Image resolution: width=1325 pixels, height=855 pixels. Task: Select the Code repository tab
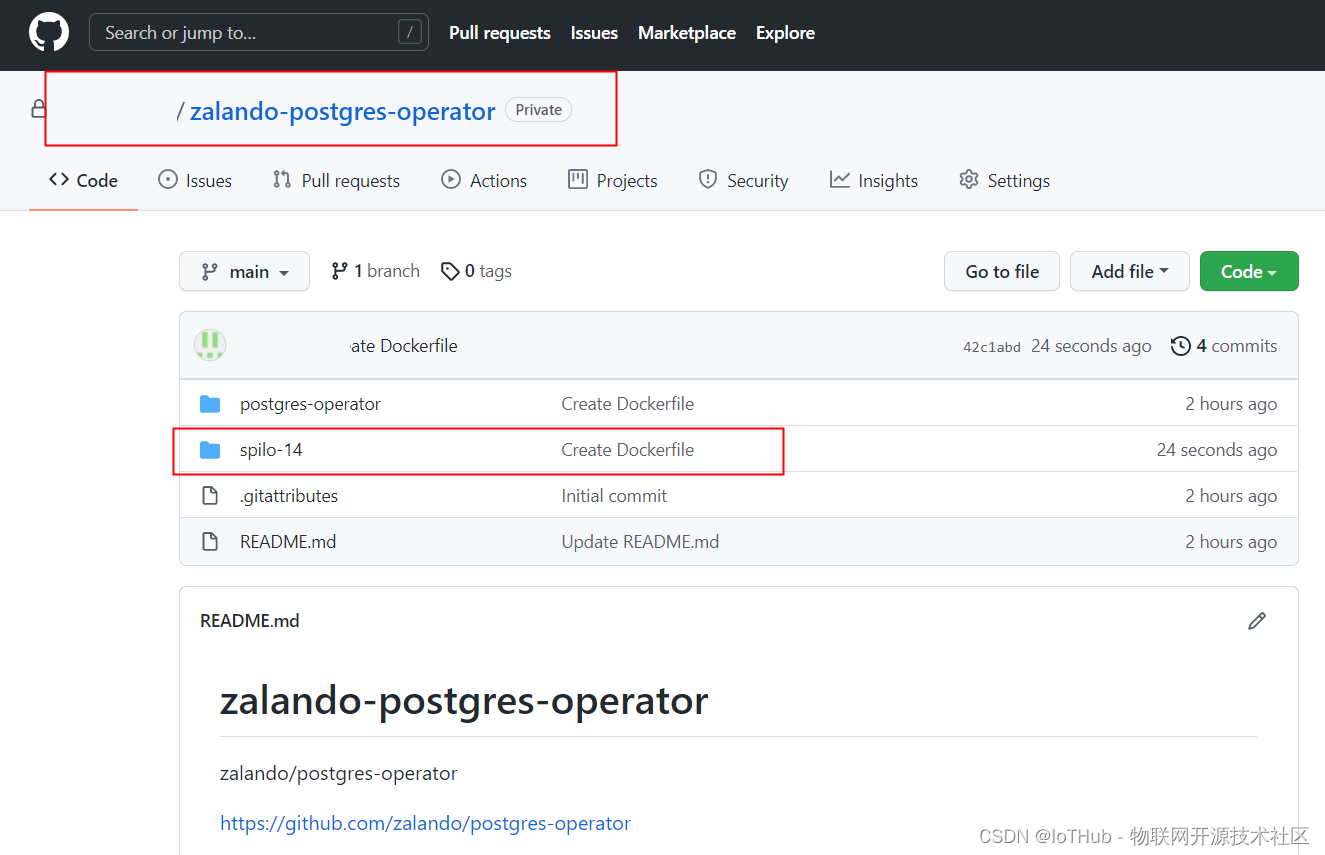tap(83, 180)
